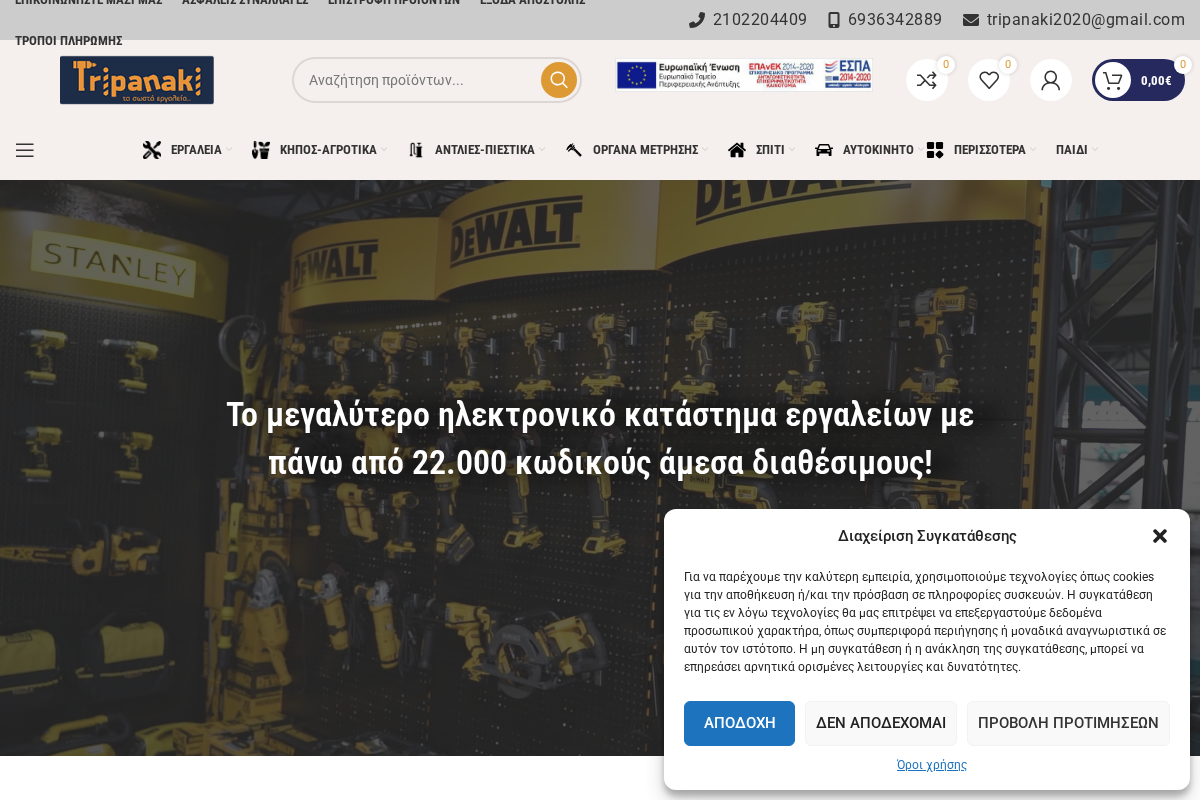Click the ΣΠΙΤΙ house icon
The height and width of the screenshot is (800, 1200).
point(737,150)
